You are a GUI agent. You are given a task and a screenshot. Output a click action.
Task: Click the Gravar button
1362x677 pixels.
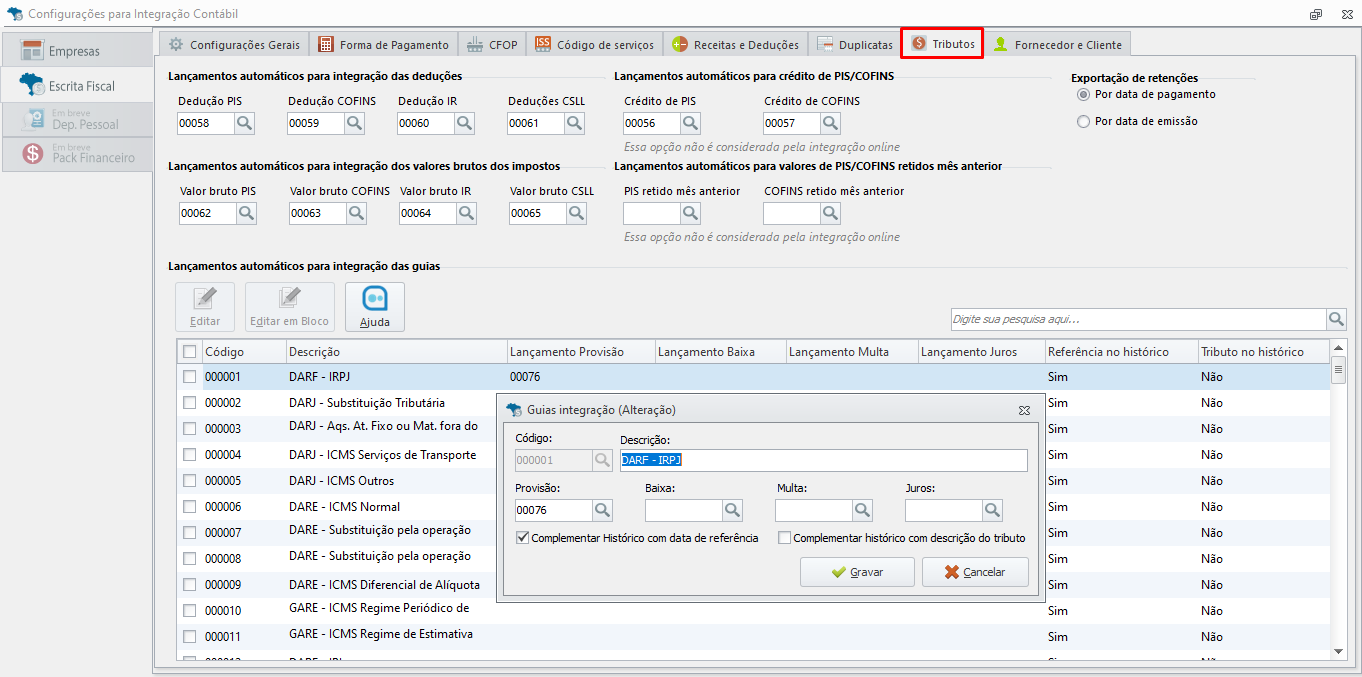point(857,572)
